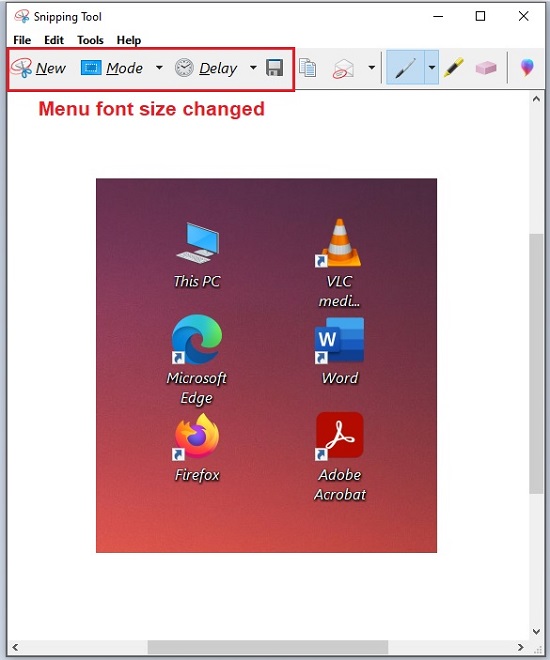Click the 'Firefox' label text

(197, 475)
